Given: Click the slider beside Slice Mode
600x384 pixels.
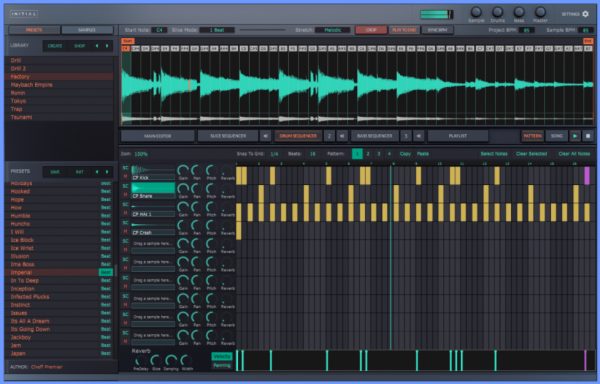Looking at the screenshot, I should pyautogui.click(x=262, y=30).
